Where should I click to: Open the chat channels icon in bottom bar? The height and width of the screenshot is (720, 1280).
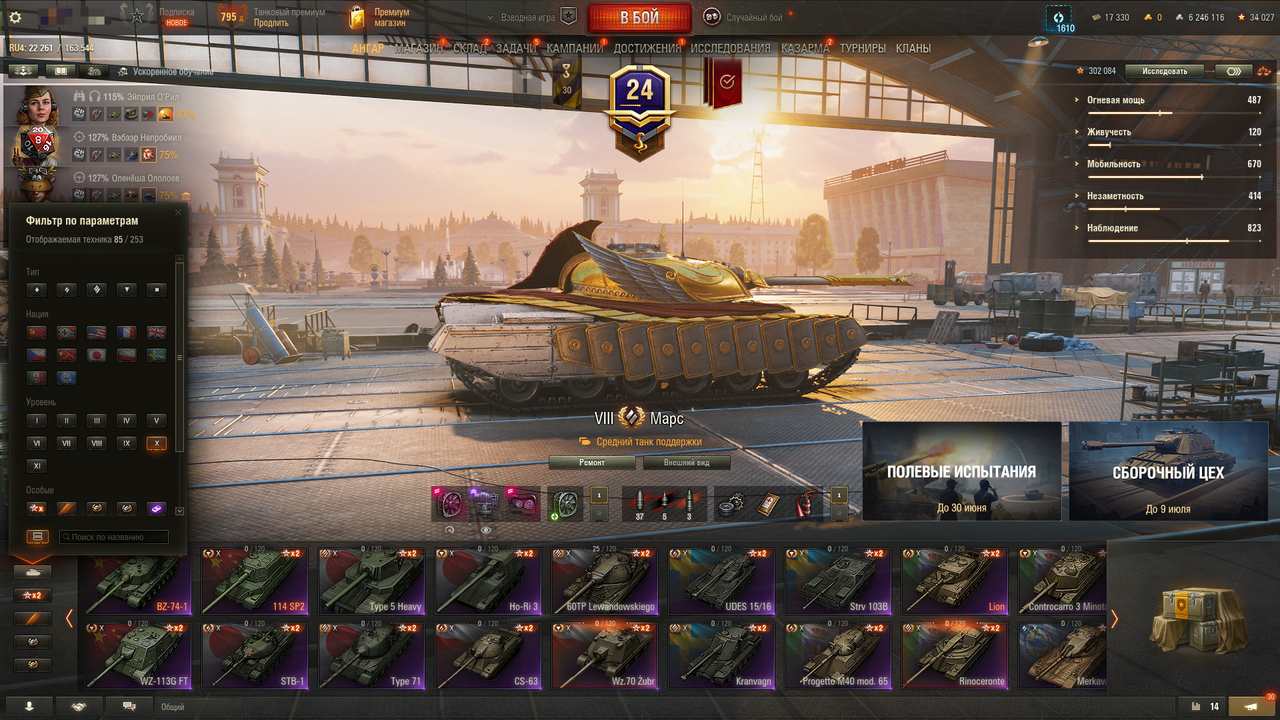point(129,706)
